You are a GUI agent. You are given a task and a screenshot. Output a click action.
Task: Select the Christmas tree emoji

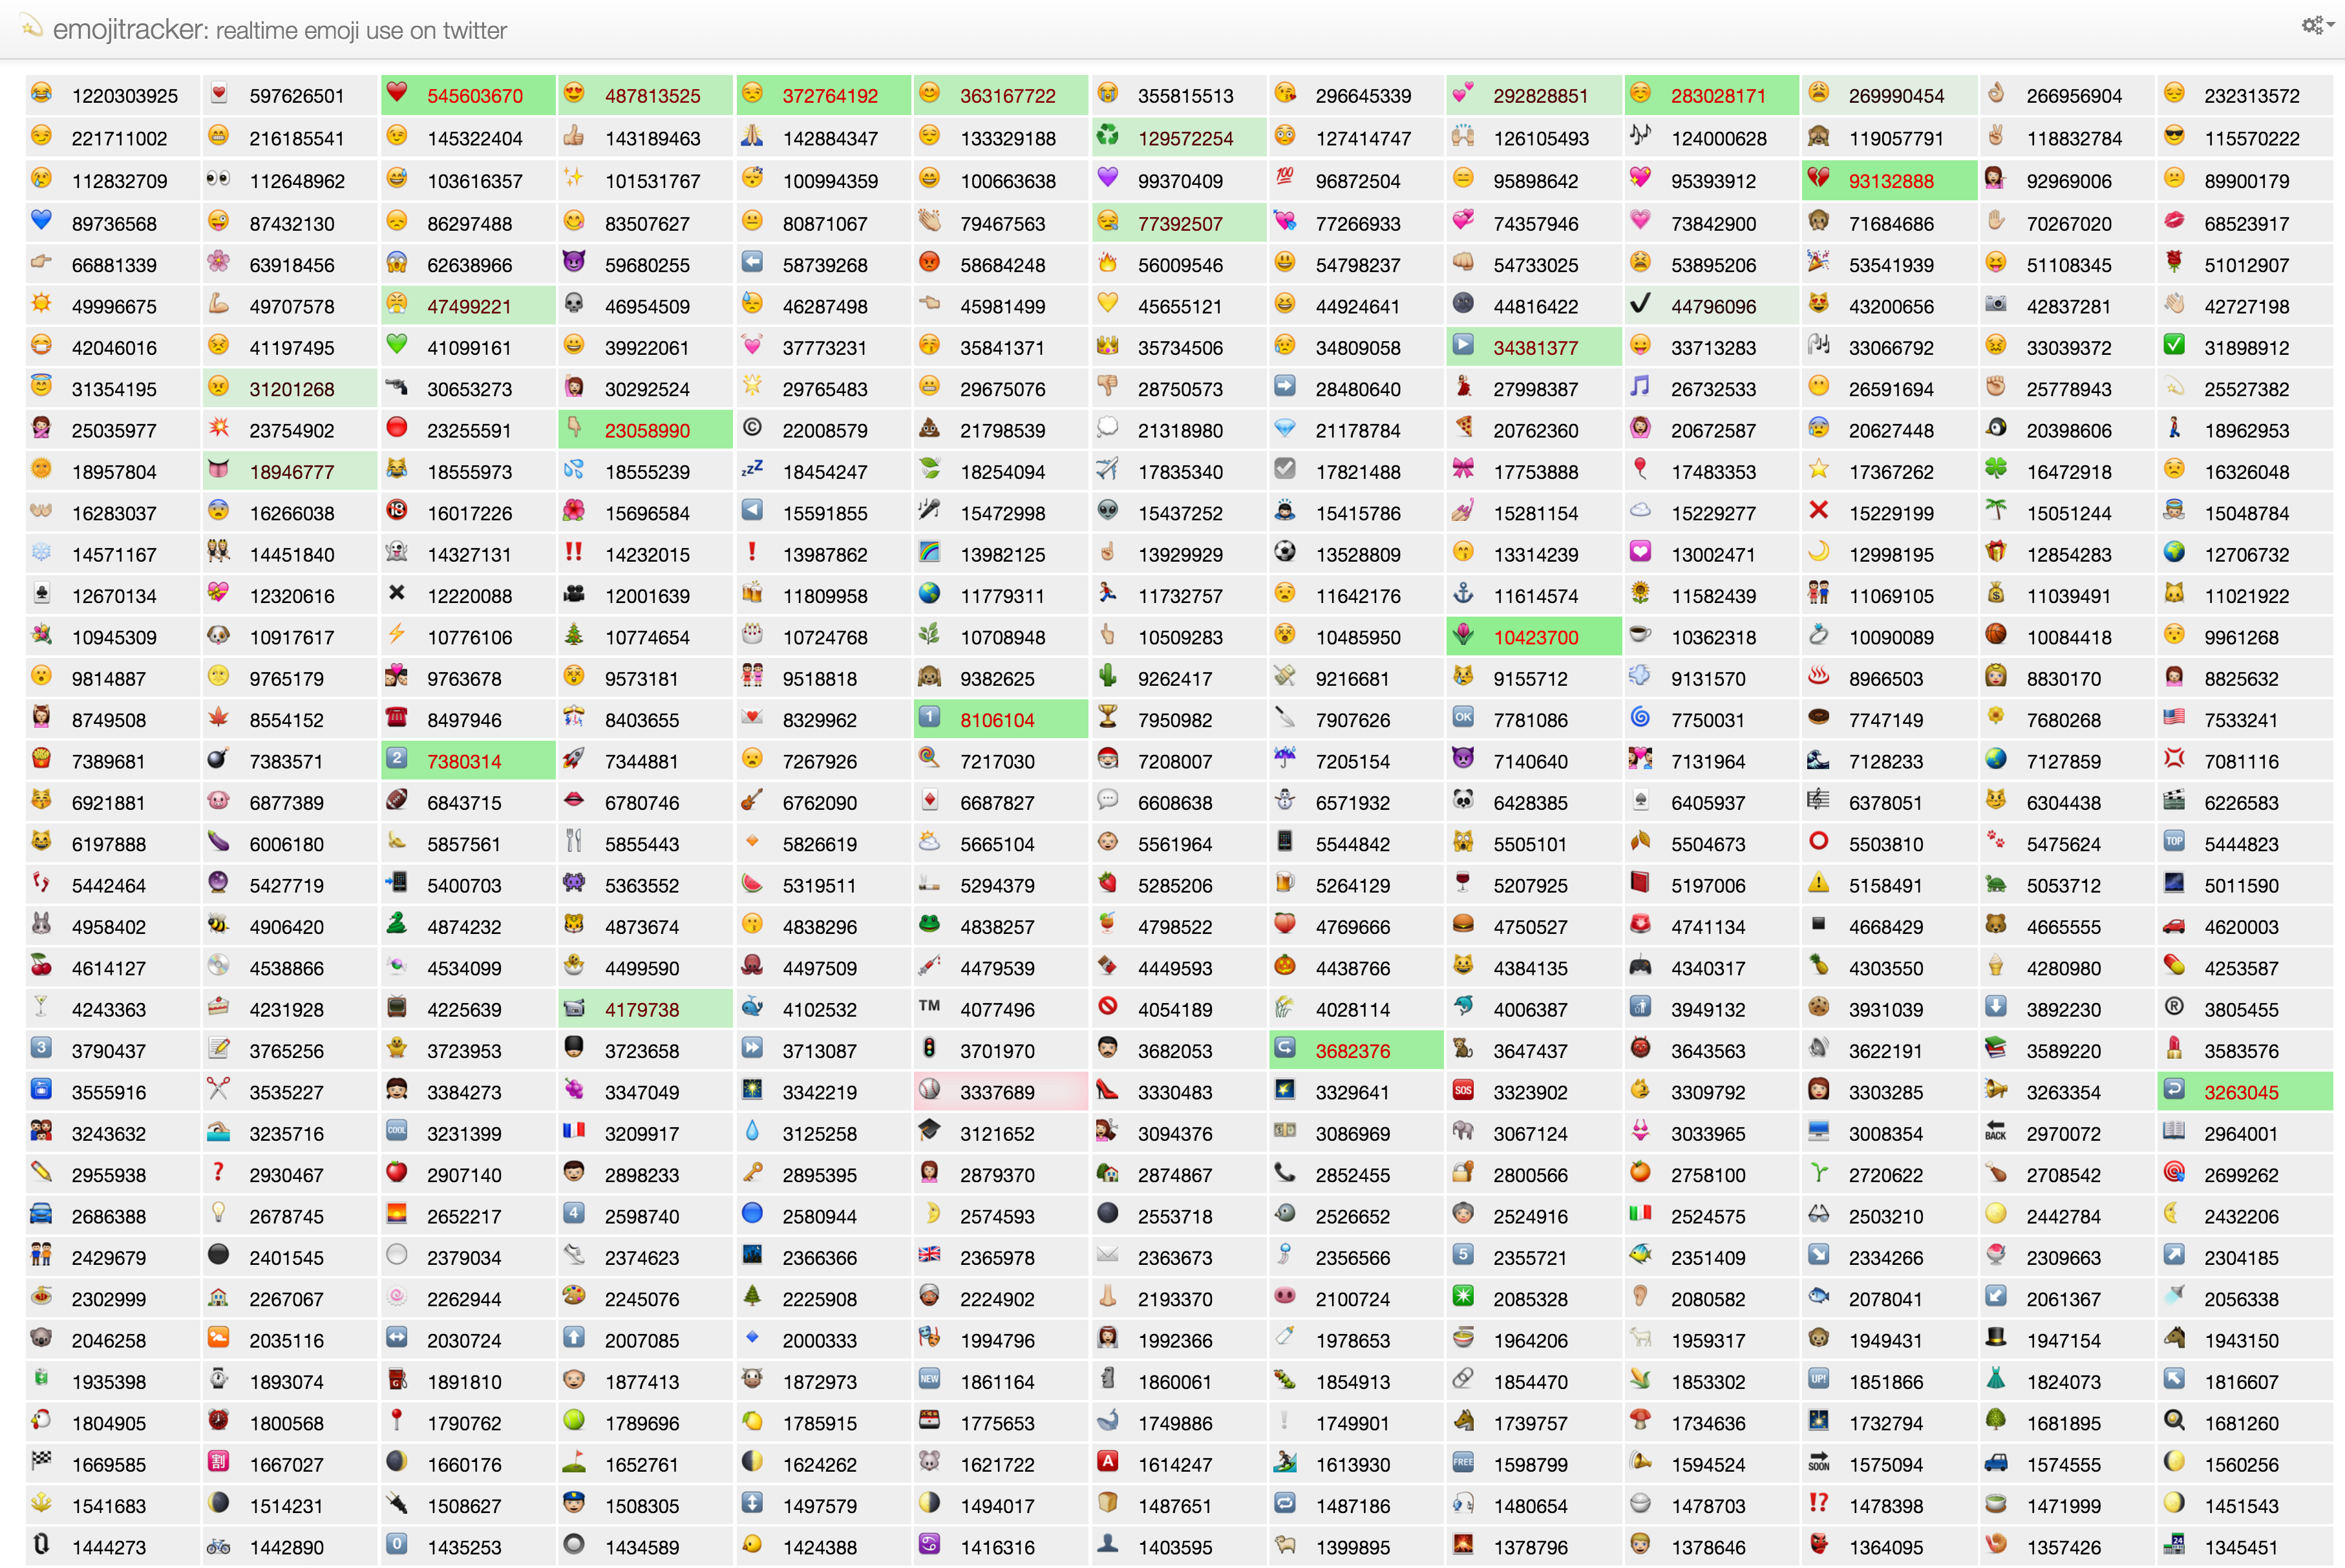575,636
